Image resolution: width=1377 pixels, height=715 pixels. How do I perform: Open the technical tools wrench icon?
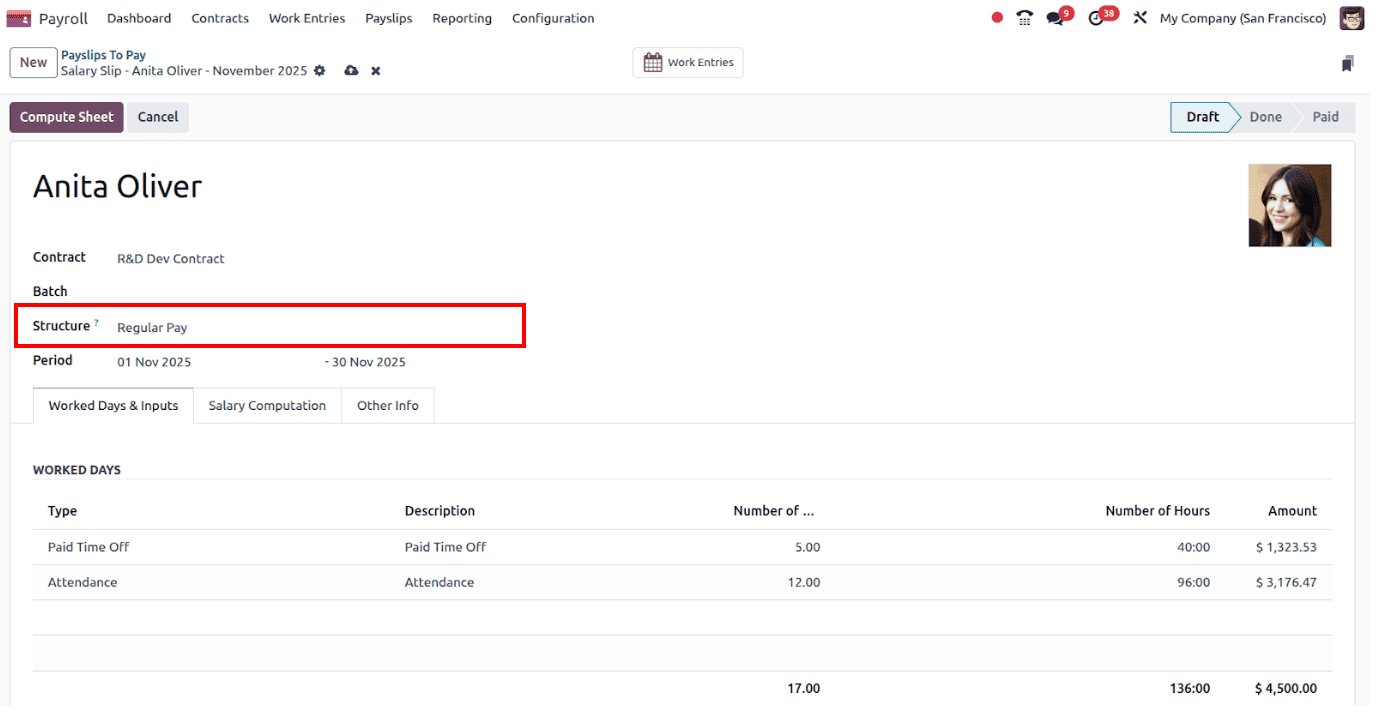pos(1140,17)
